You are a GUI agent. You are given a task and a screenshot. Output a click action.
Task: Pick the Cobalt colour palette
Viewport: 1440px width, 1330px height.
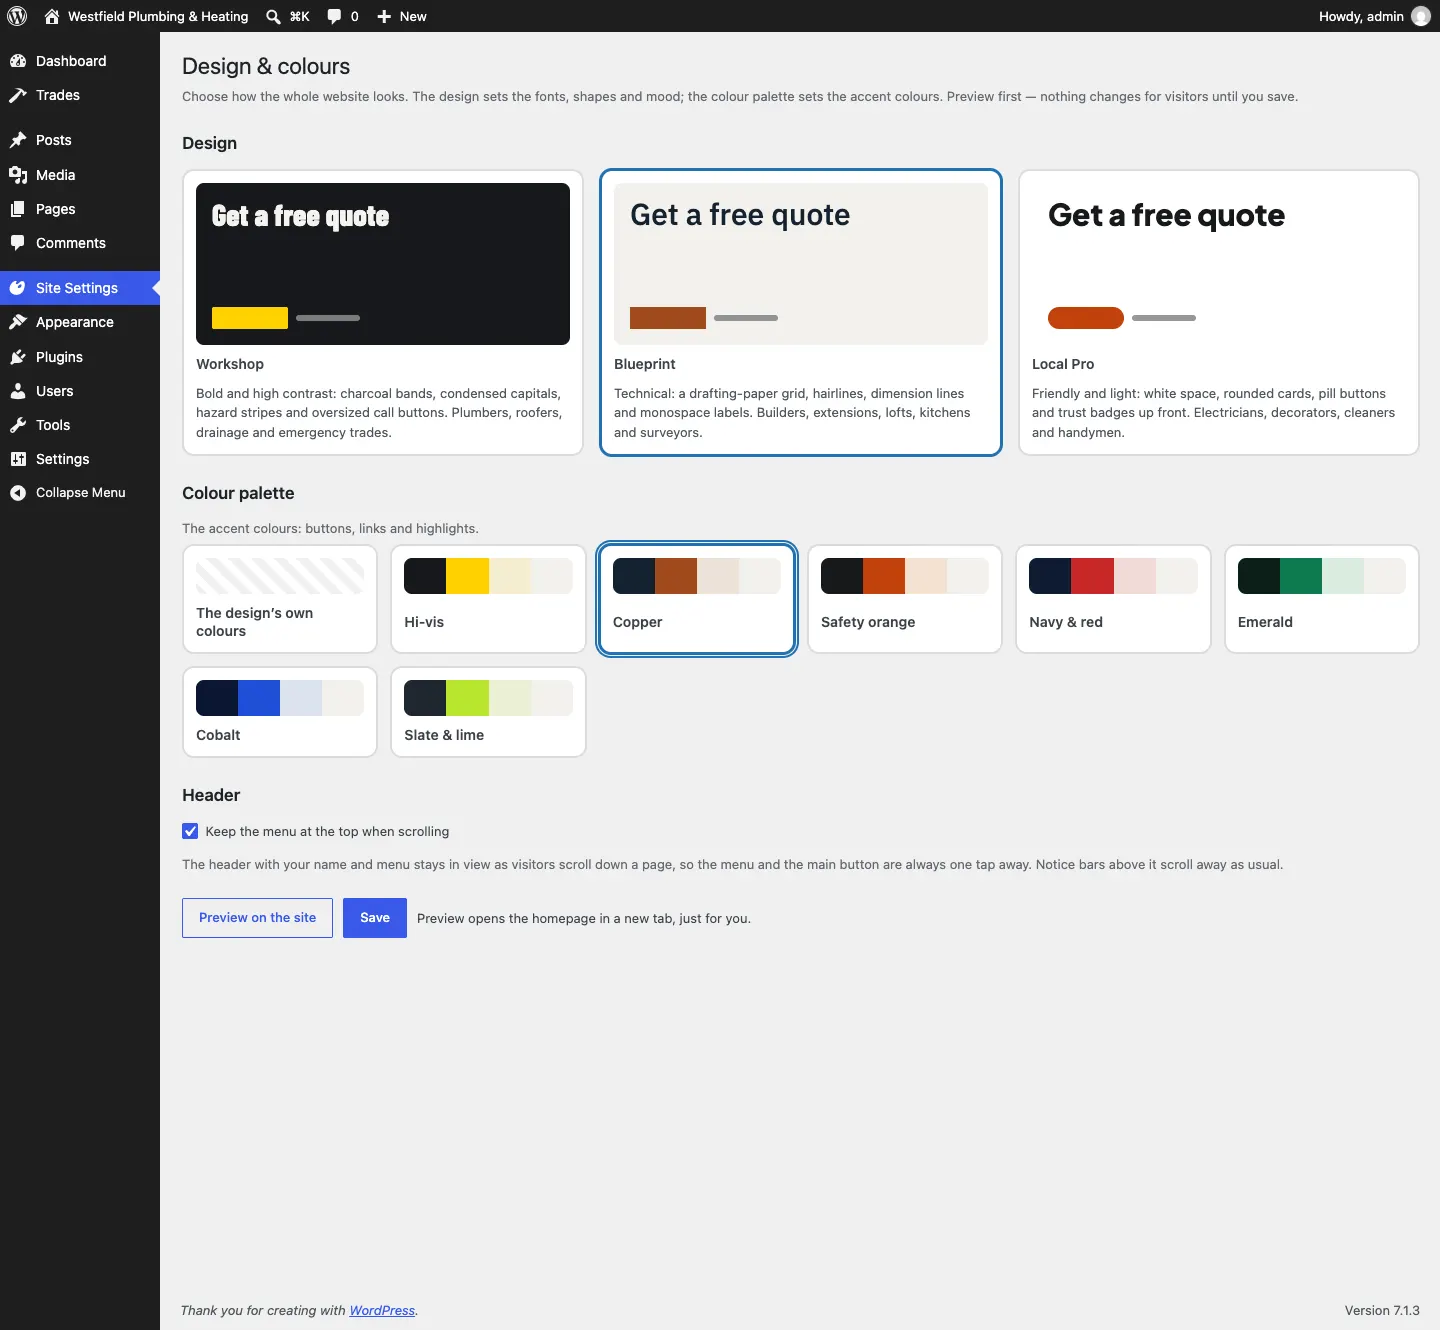pyautogui.click(x=280, y=712)
